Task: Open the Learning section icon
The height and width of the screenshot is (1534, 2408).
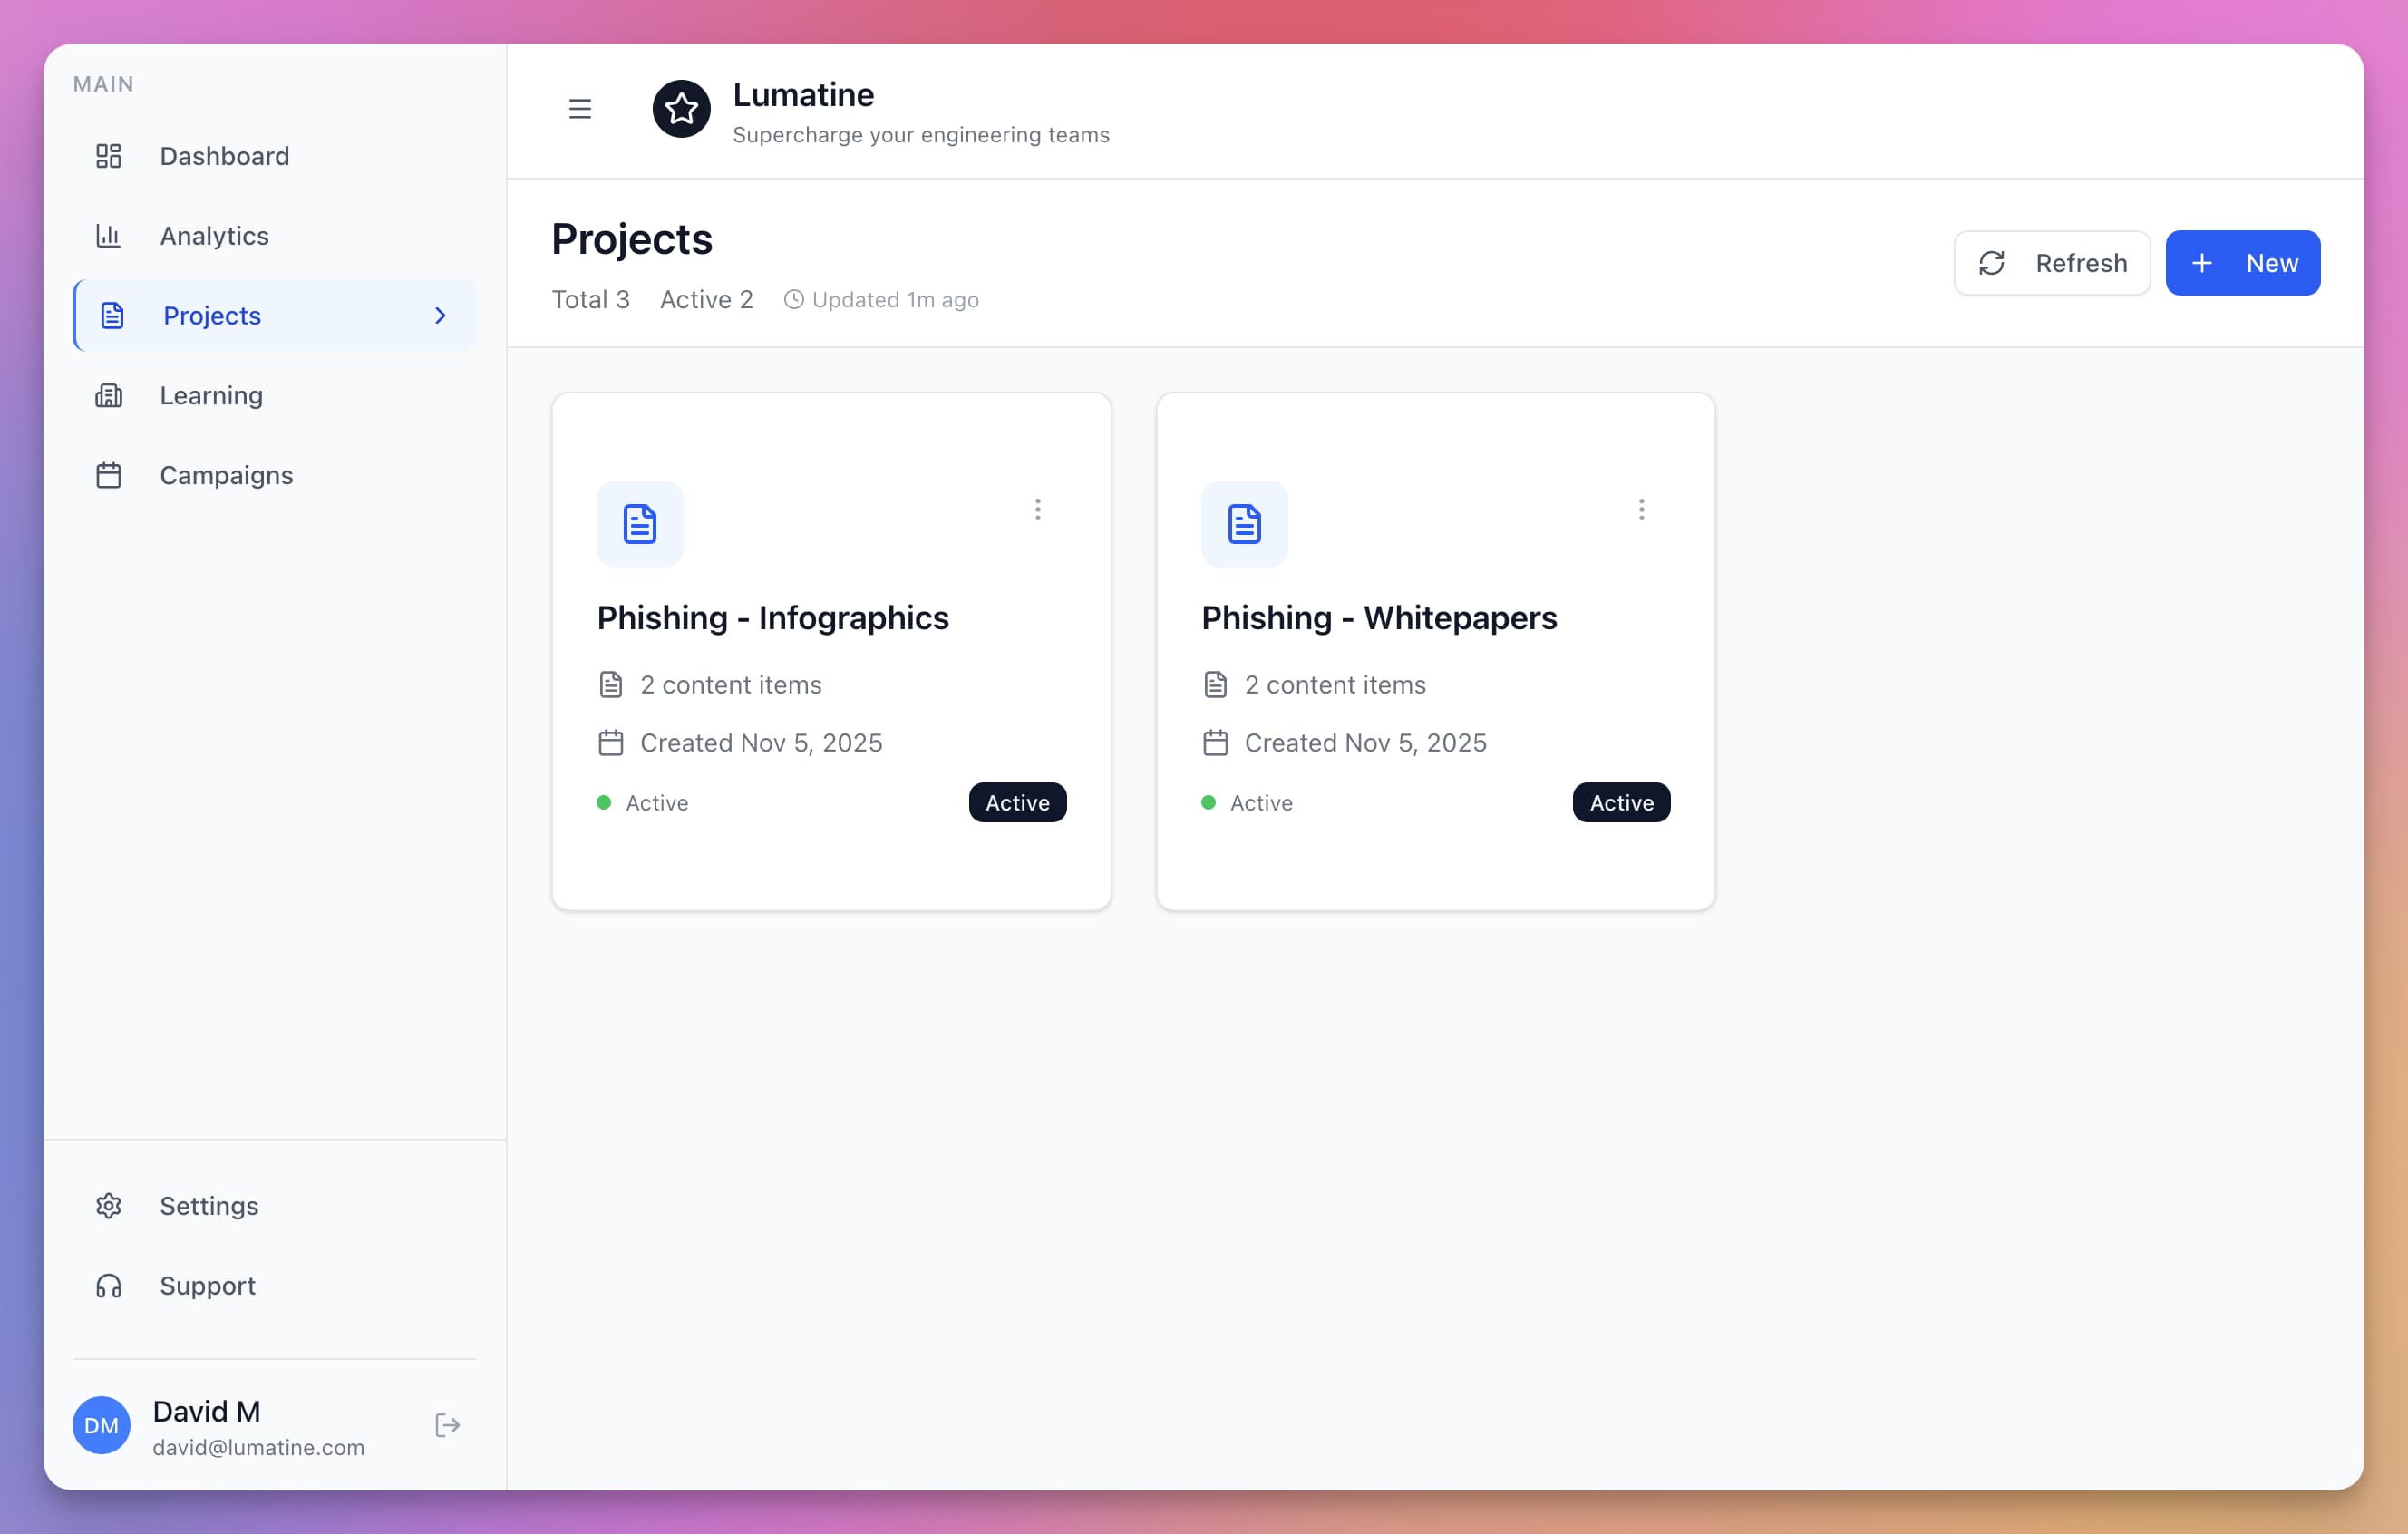Action: [108, 395]
